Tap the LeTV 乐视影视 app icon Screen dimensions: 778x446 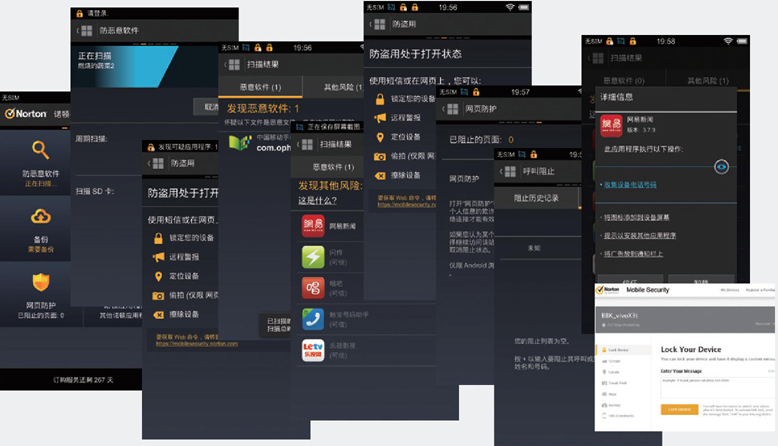313,350
